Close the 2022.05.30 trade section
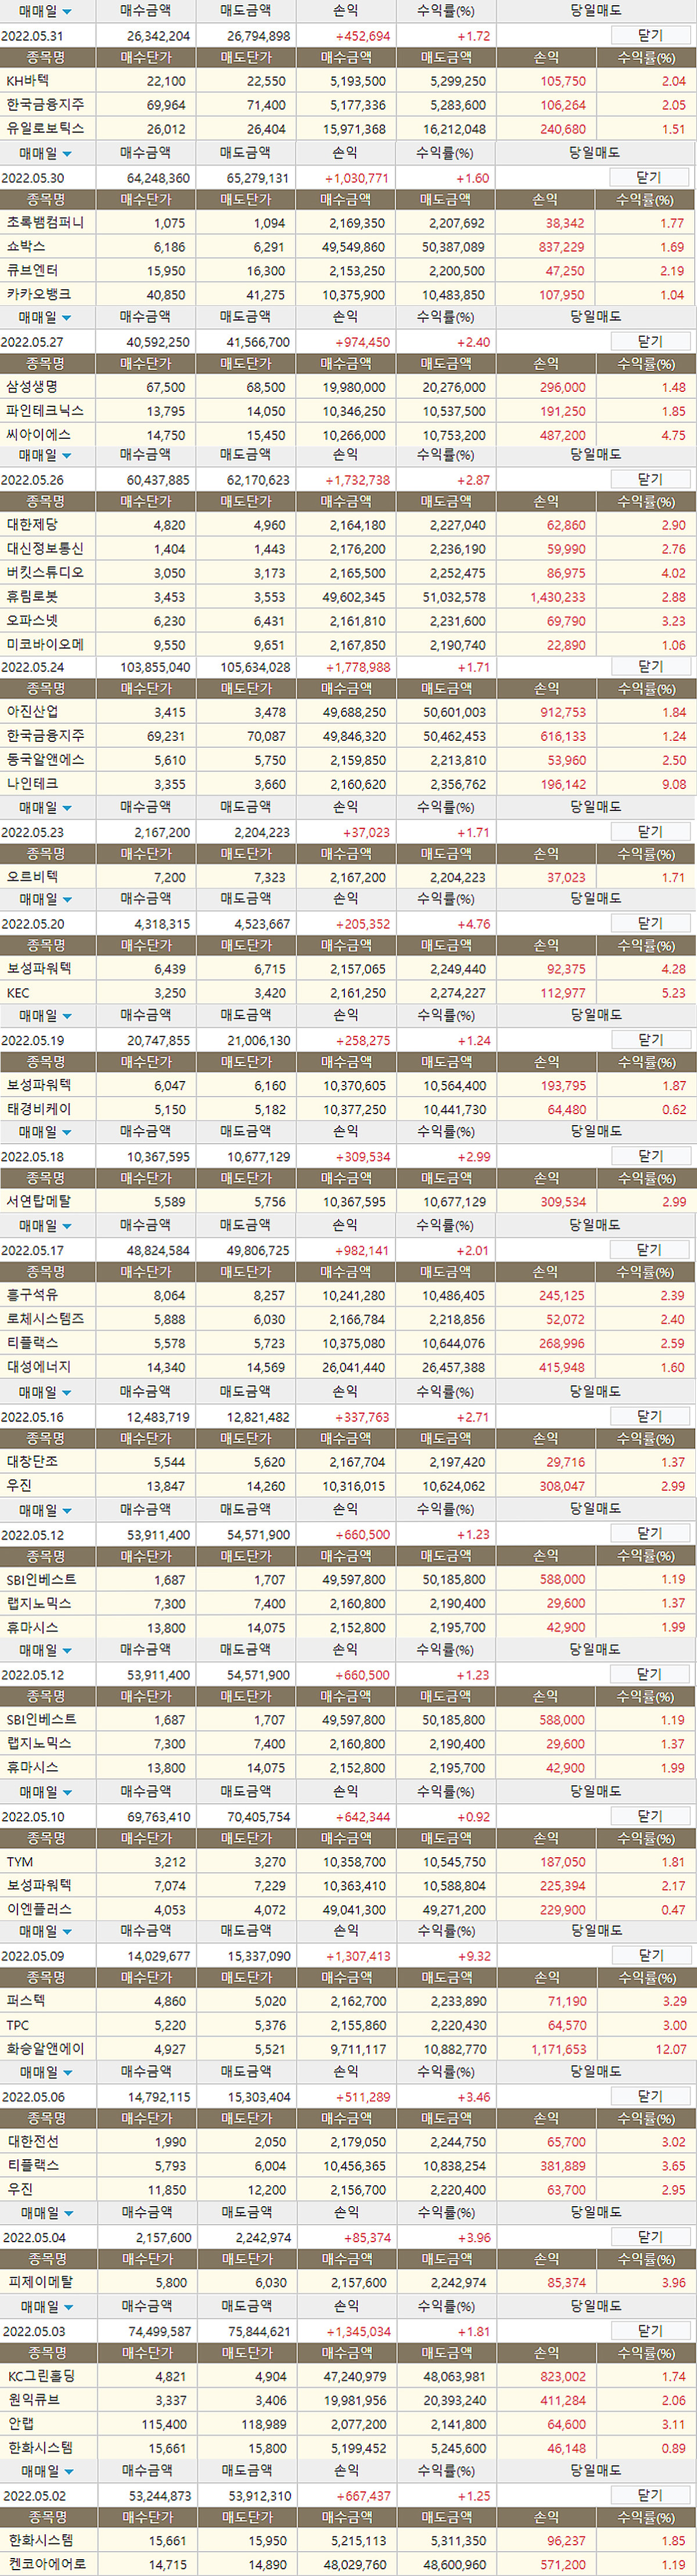The height and width of the screenshot is (2576, 697). point(649,177)
